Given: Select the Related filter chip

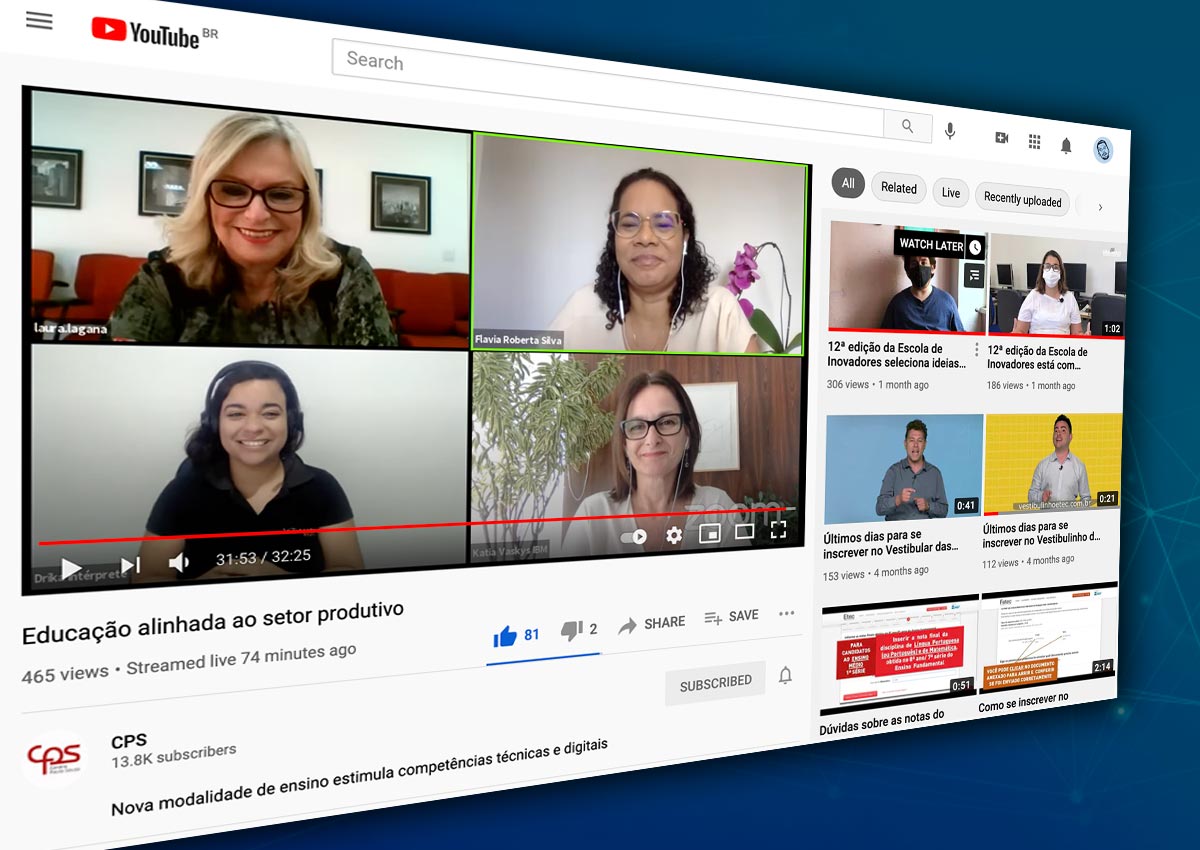Looking at the screenshot, I should coord(898,188).
